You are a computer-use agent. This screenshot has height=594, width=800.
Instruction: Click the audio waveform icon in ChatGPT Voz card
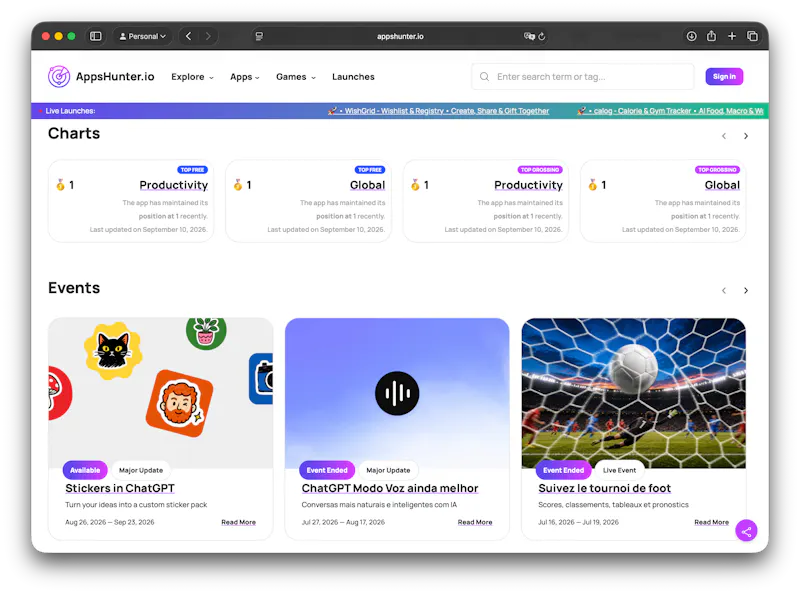pos(397,393)
